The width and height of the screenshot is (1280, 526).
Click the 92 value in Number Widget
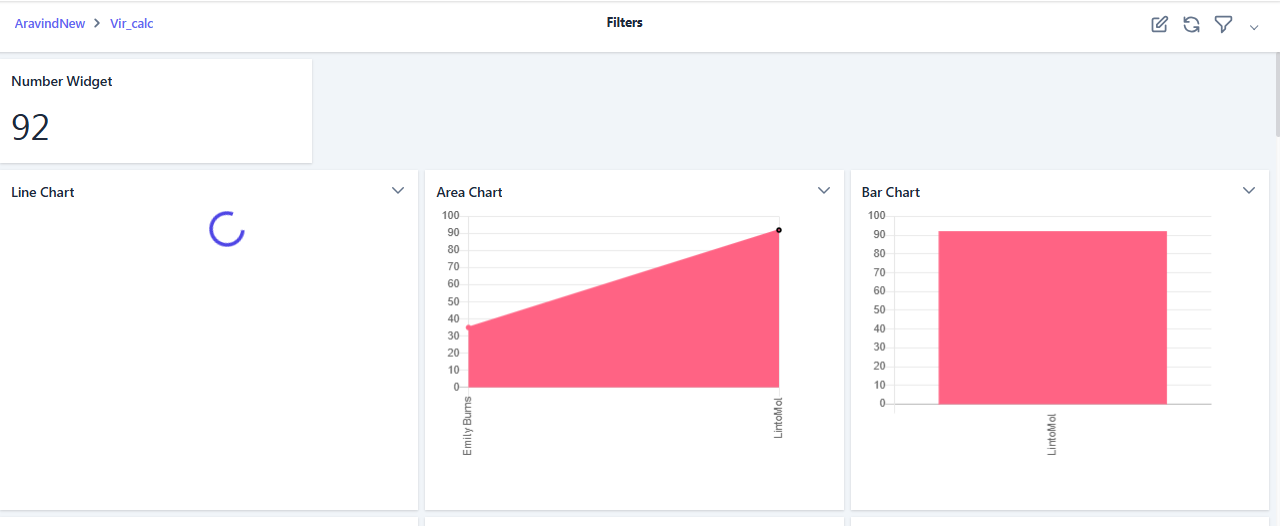[31, 128]
